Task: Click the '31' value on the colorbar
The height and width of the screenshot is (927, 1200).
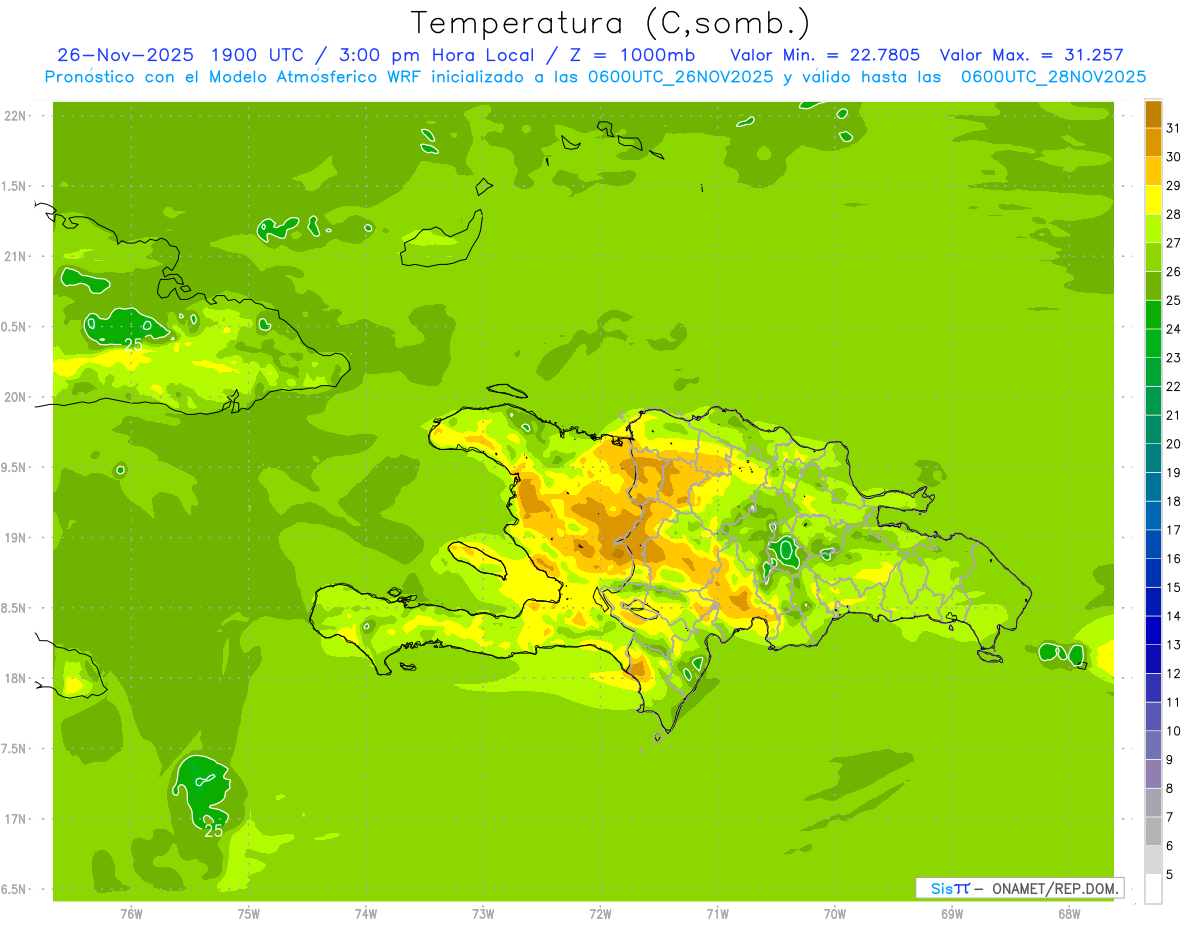Action: point(1173,129)
